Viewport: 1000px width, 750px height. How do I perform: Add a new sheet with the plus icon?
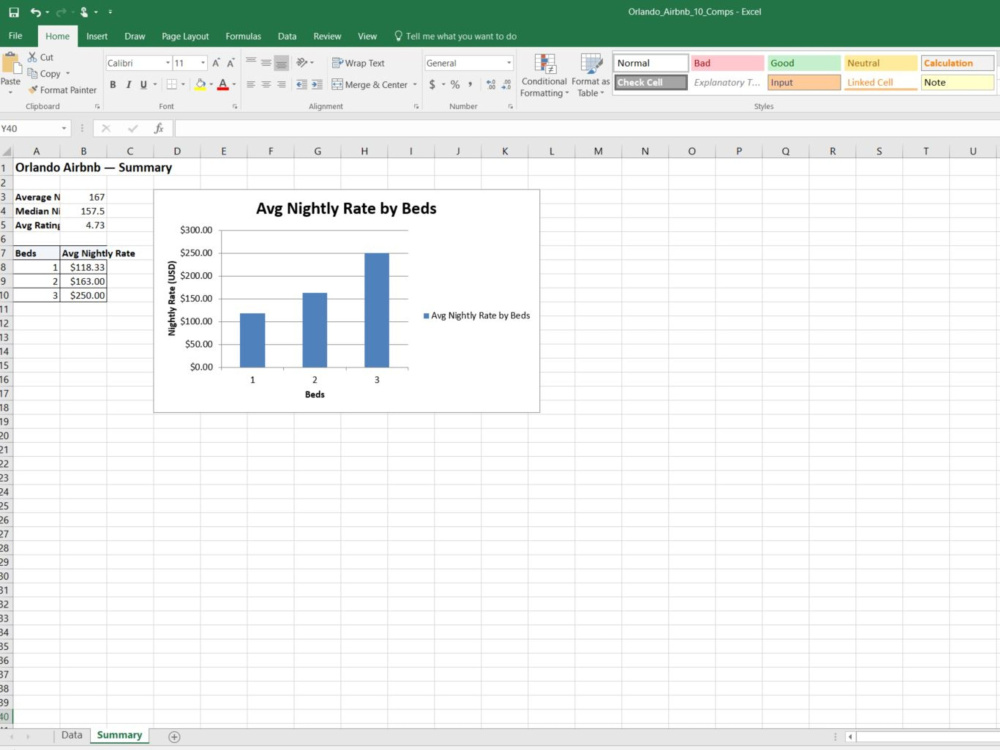(174, 737)
